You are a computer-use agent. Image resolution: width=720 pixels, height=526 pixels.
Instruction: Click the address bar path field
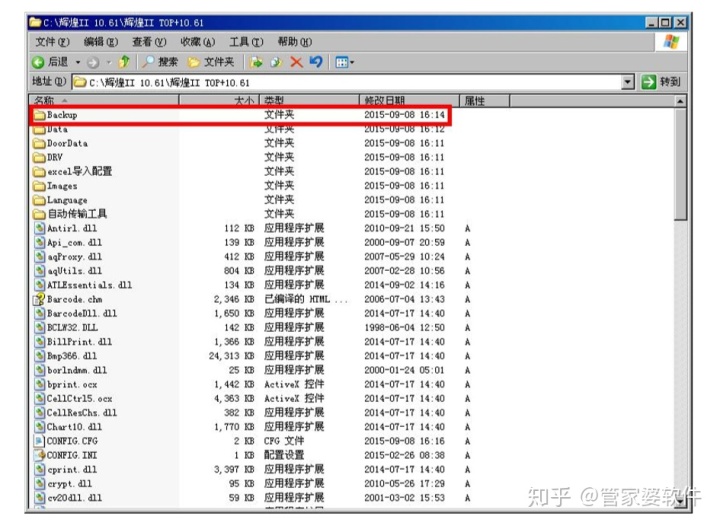[x=347, y=83]
